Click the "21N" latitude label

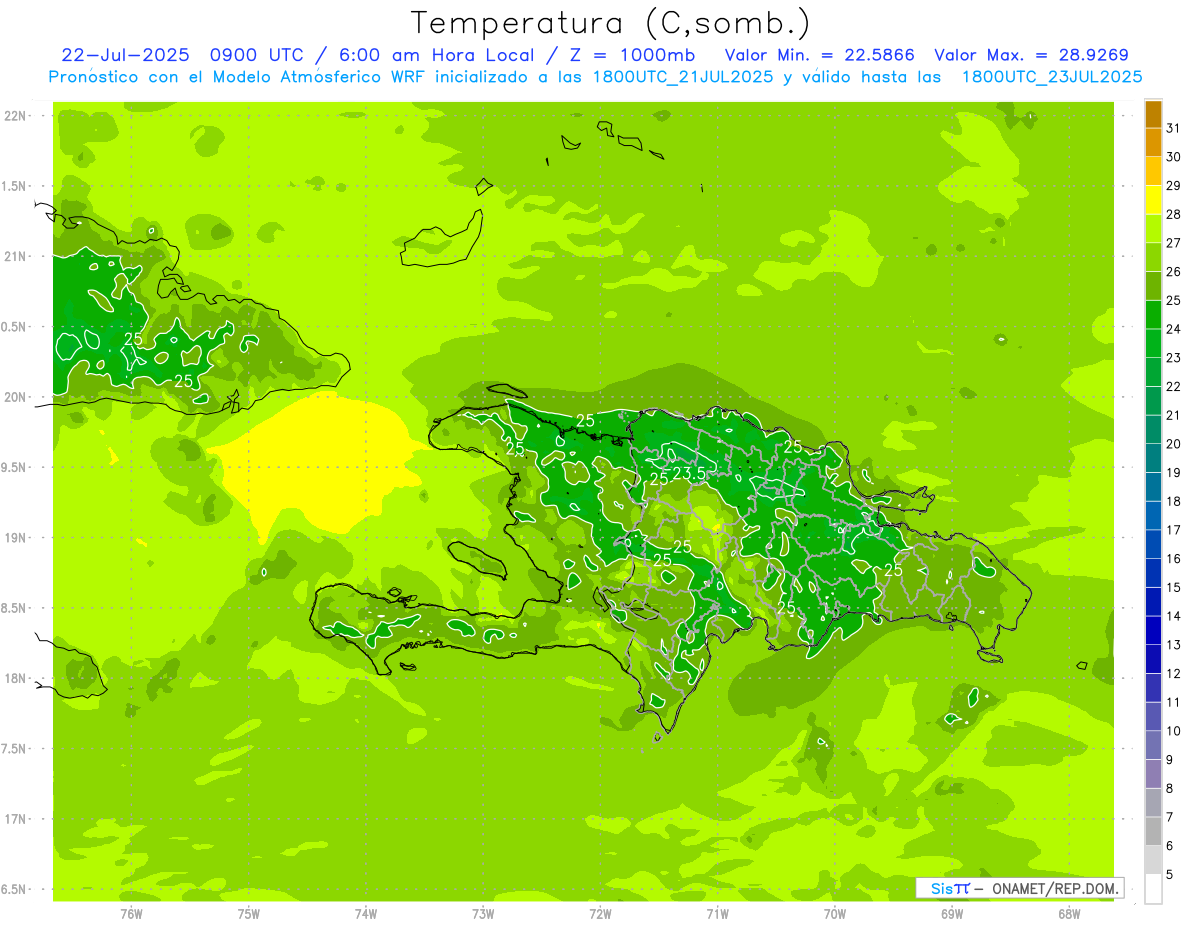17,256
